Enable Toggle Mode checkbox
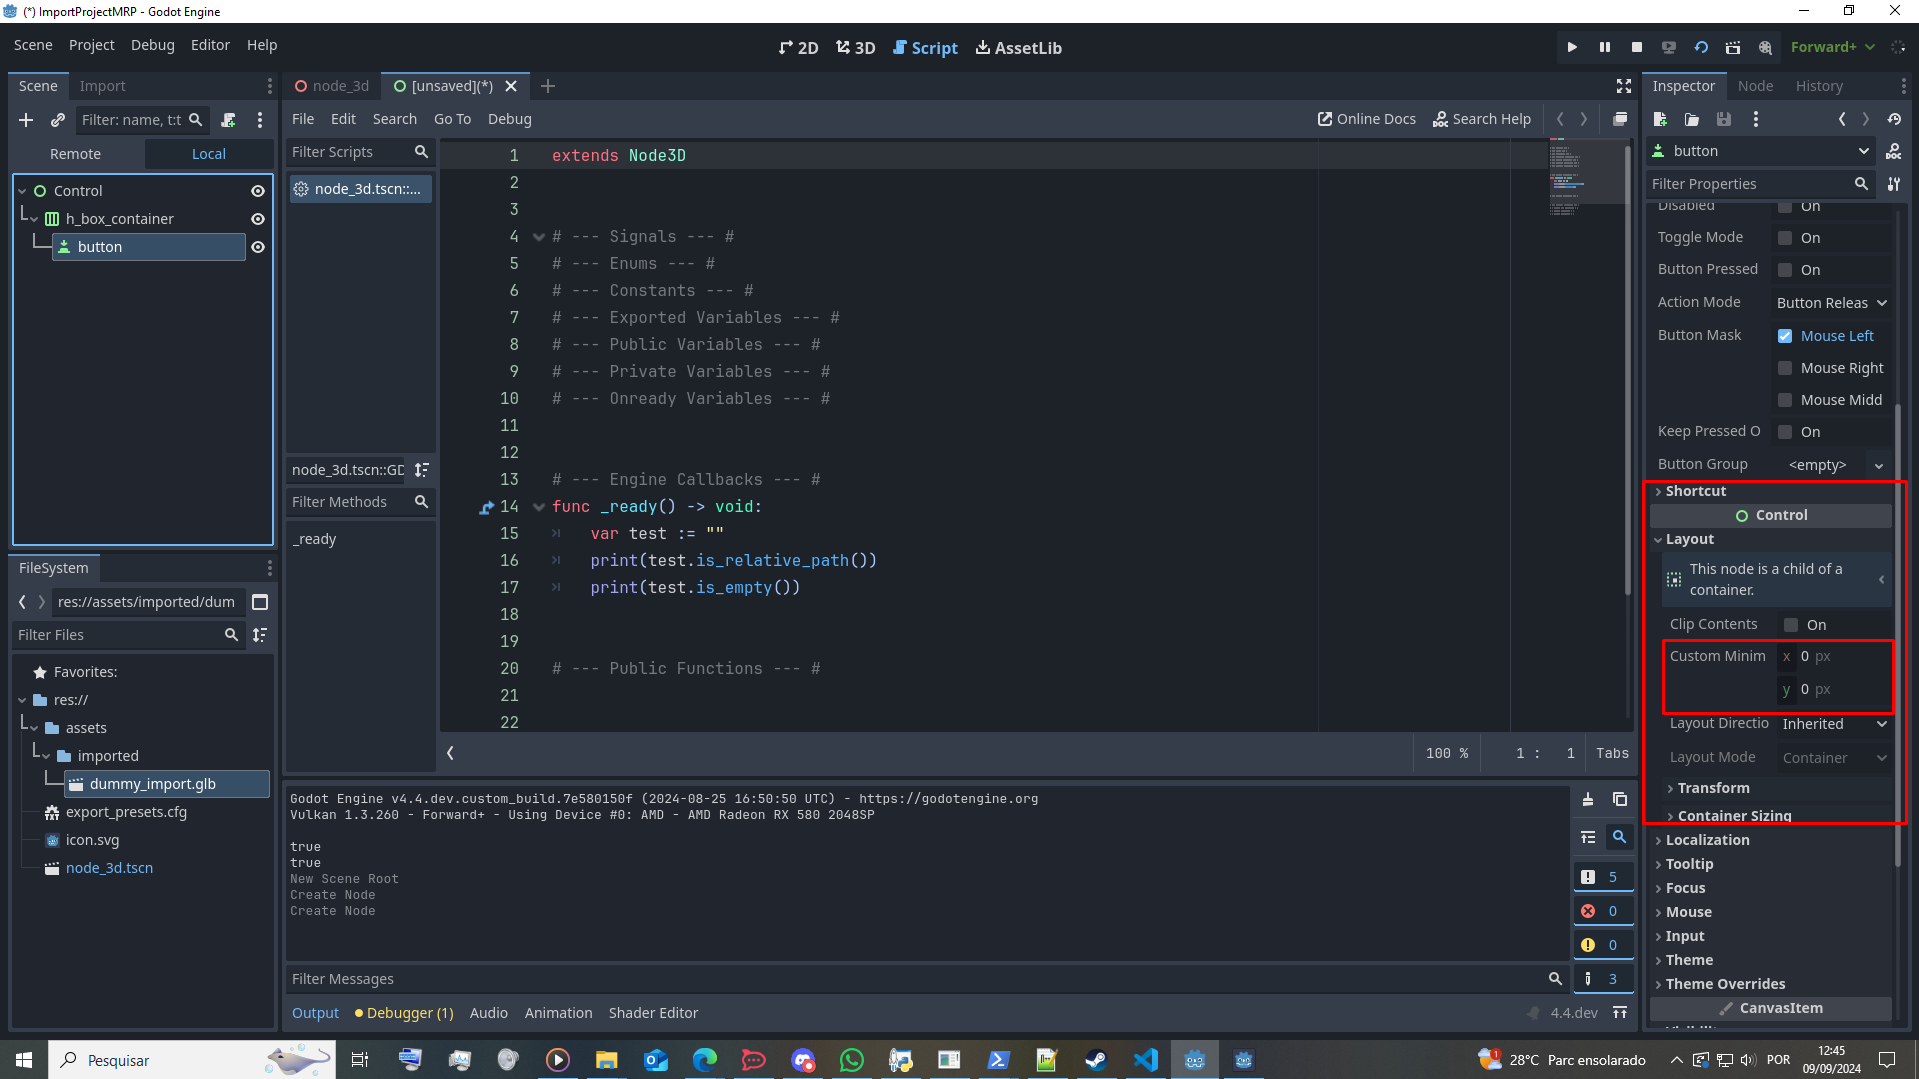 [1785, 238]
